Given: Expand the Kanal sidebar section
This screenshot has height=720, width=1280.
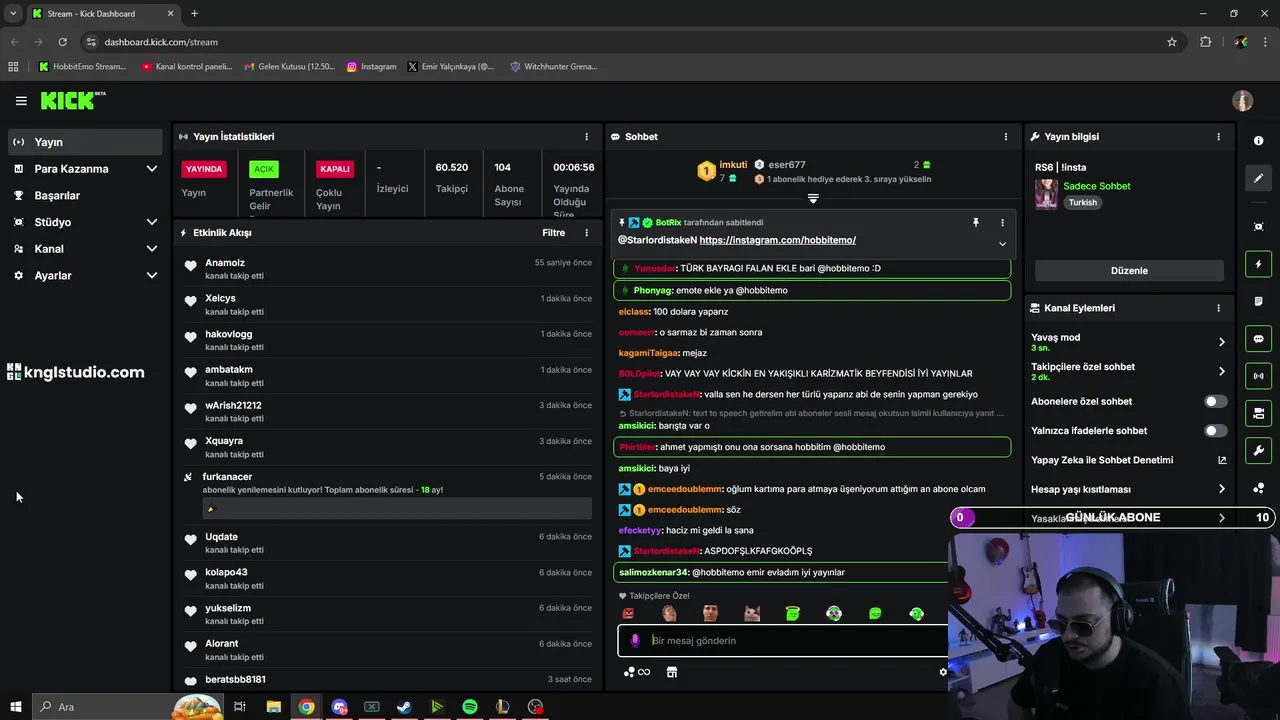Looking at the screenshot, I should coord(85,249).
